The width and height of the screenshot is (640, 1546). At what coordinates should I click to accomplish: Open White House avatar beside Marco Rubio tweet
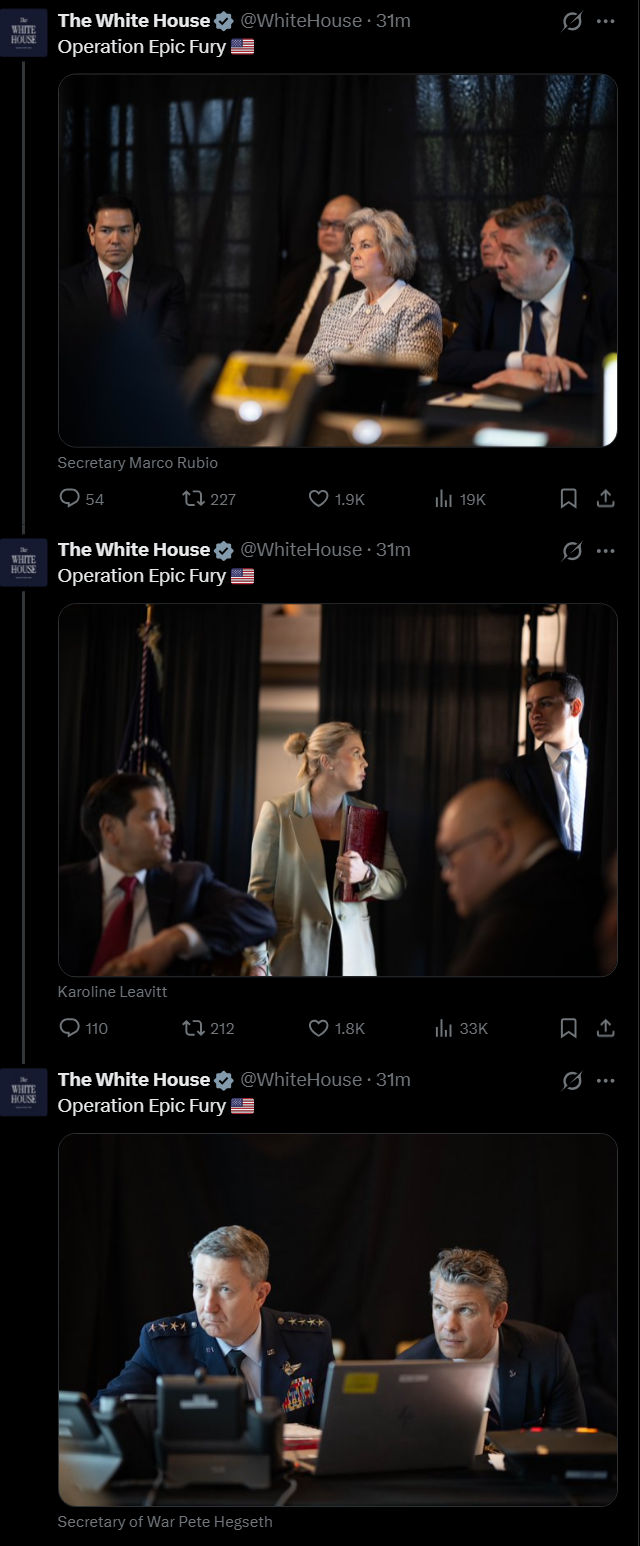tap(23, 32)
